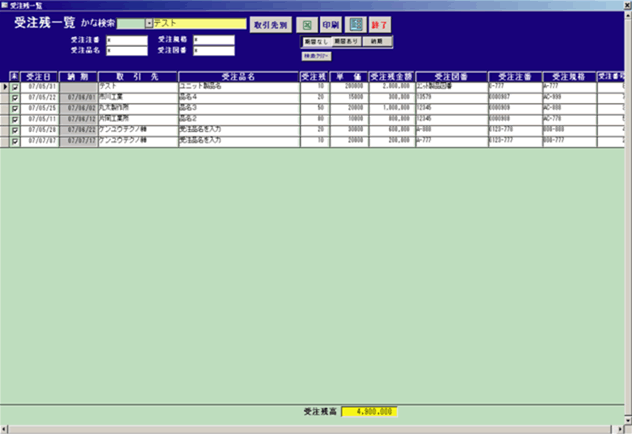Click the 受注番 search input field
The image size is (632, 434).
[x=126, y=40]
